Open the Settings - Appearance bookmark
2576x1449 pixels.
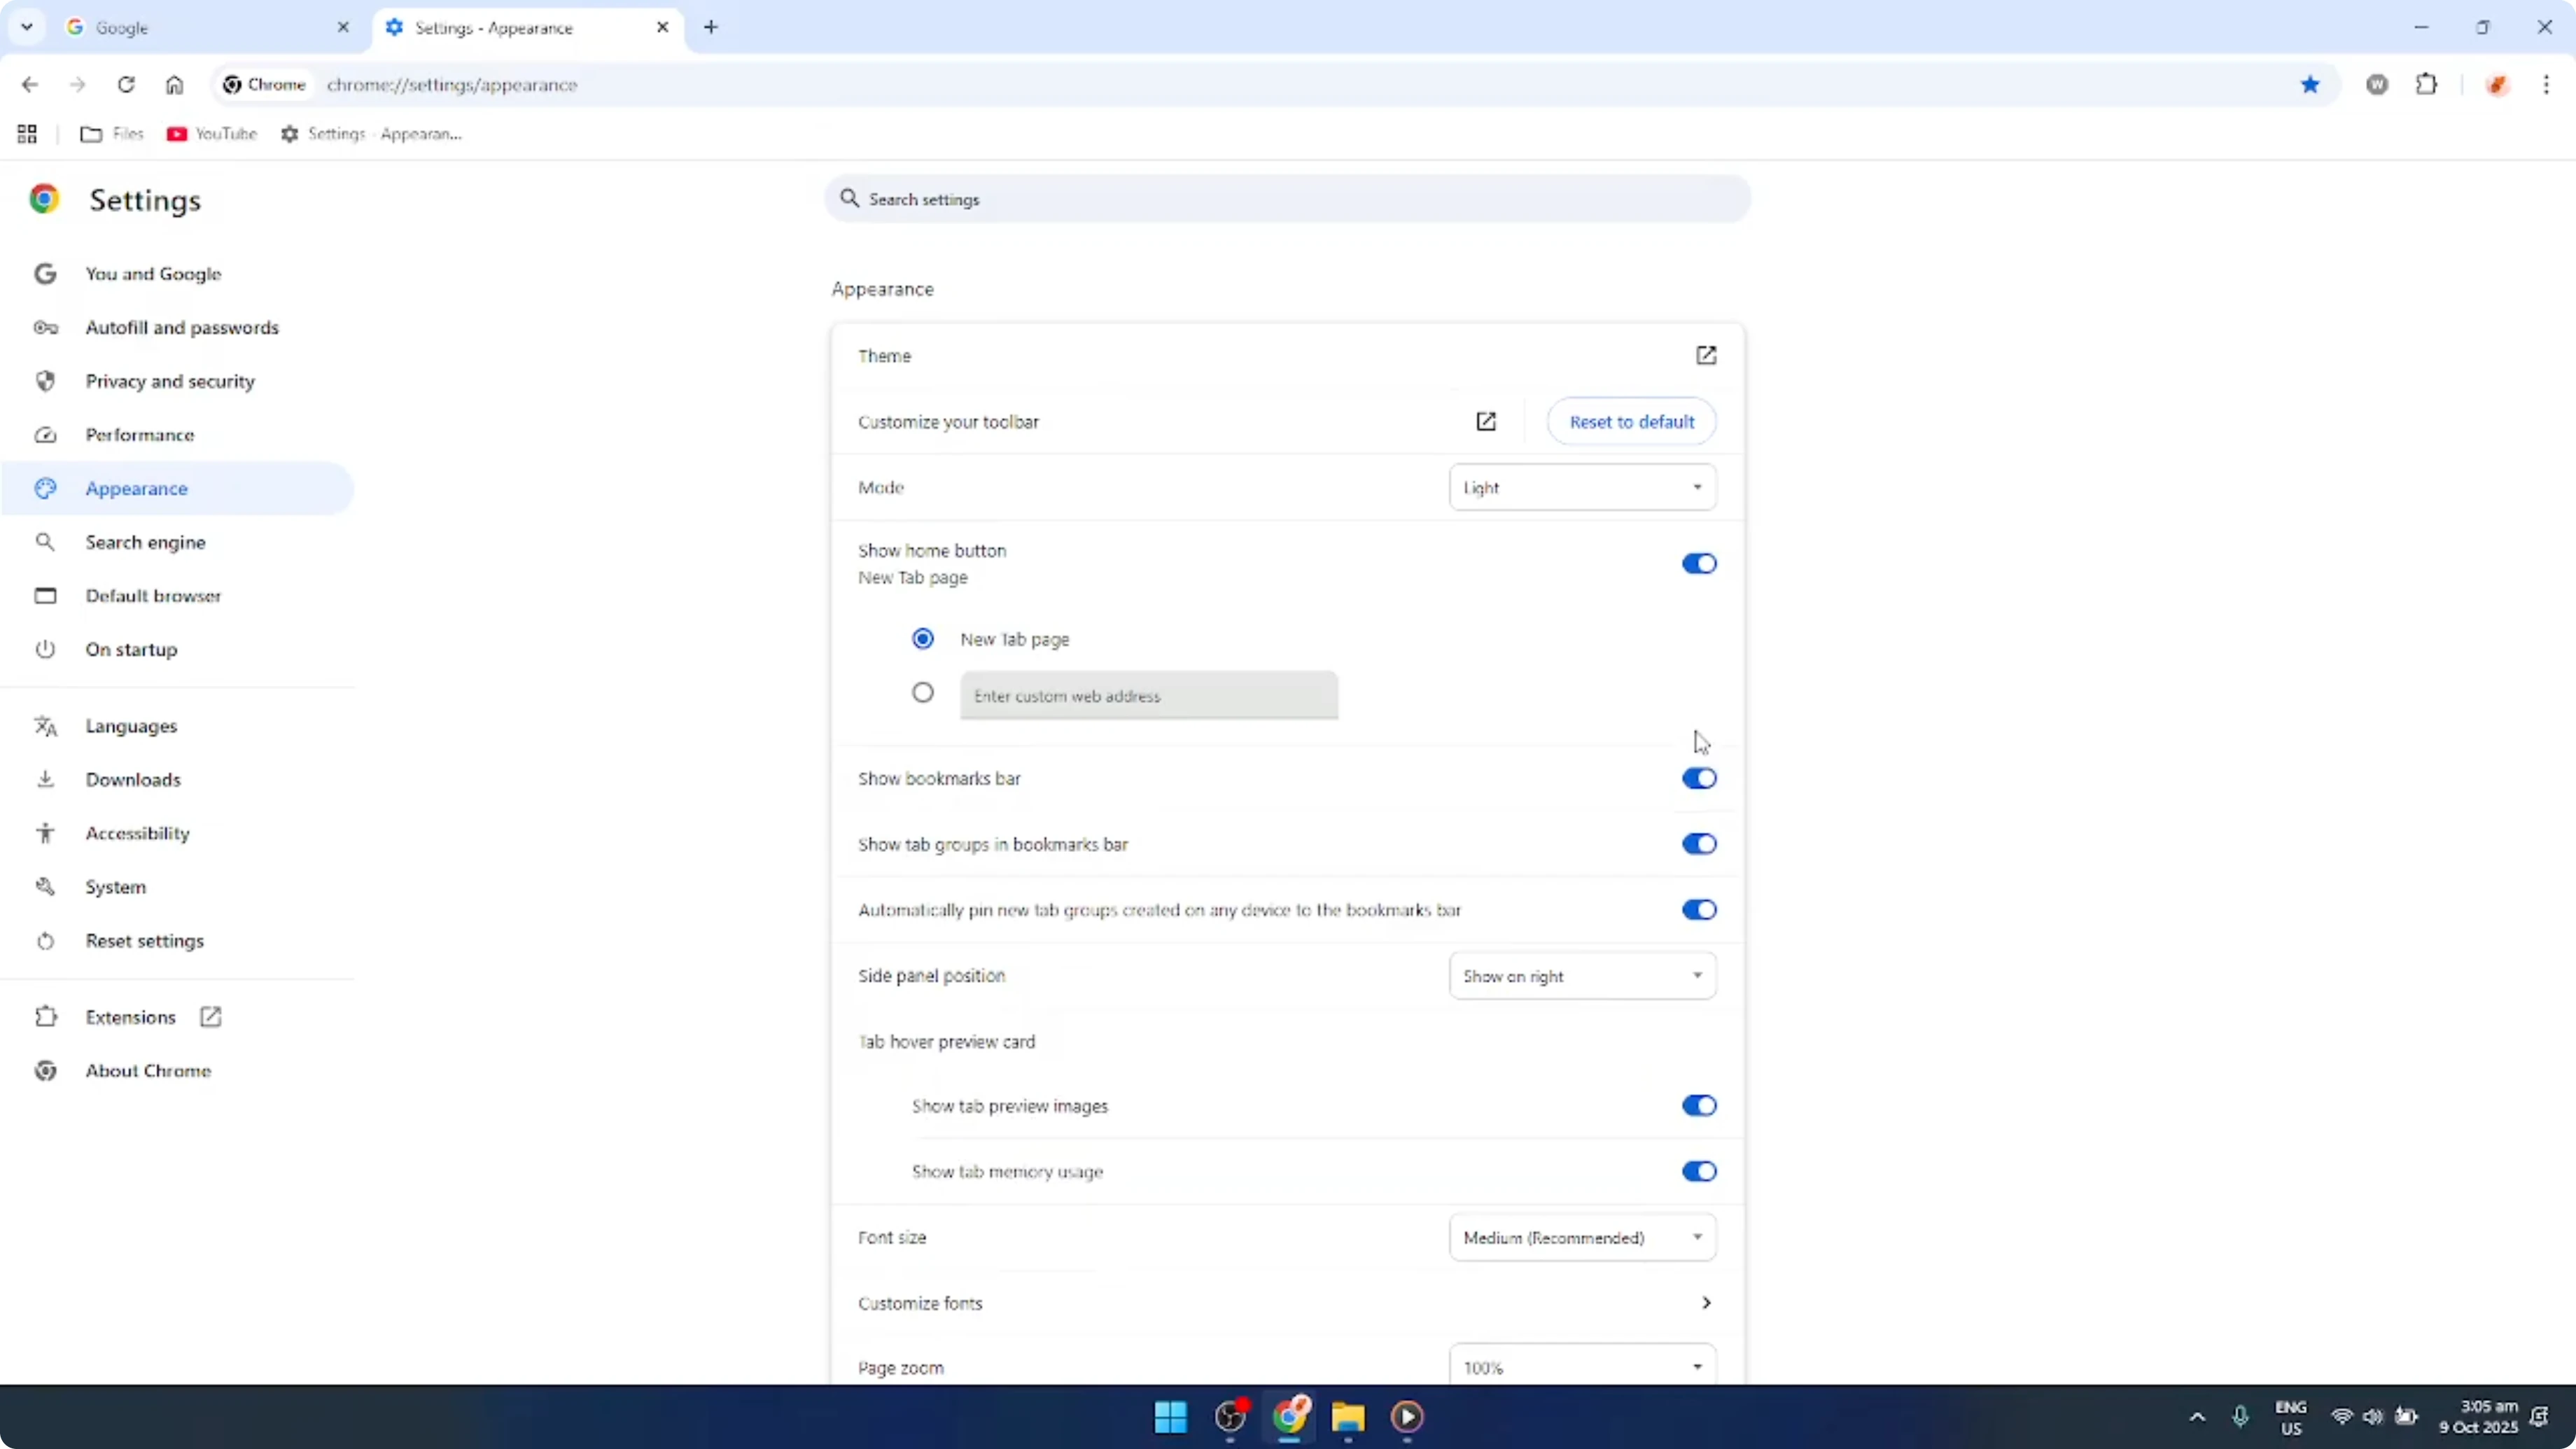371,134
